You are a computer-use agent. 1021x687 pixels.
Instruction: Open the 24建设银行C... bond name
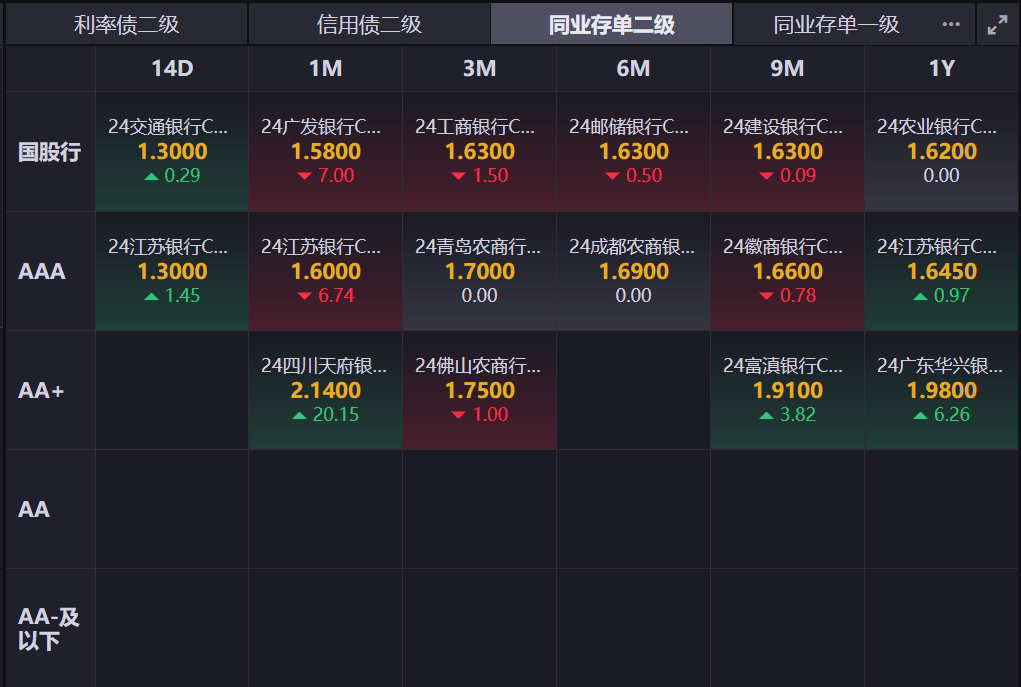[x=783, y=126]
